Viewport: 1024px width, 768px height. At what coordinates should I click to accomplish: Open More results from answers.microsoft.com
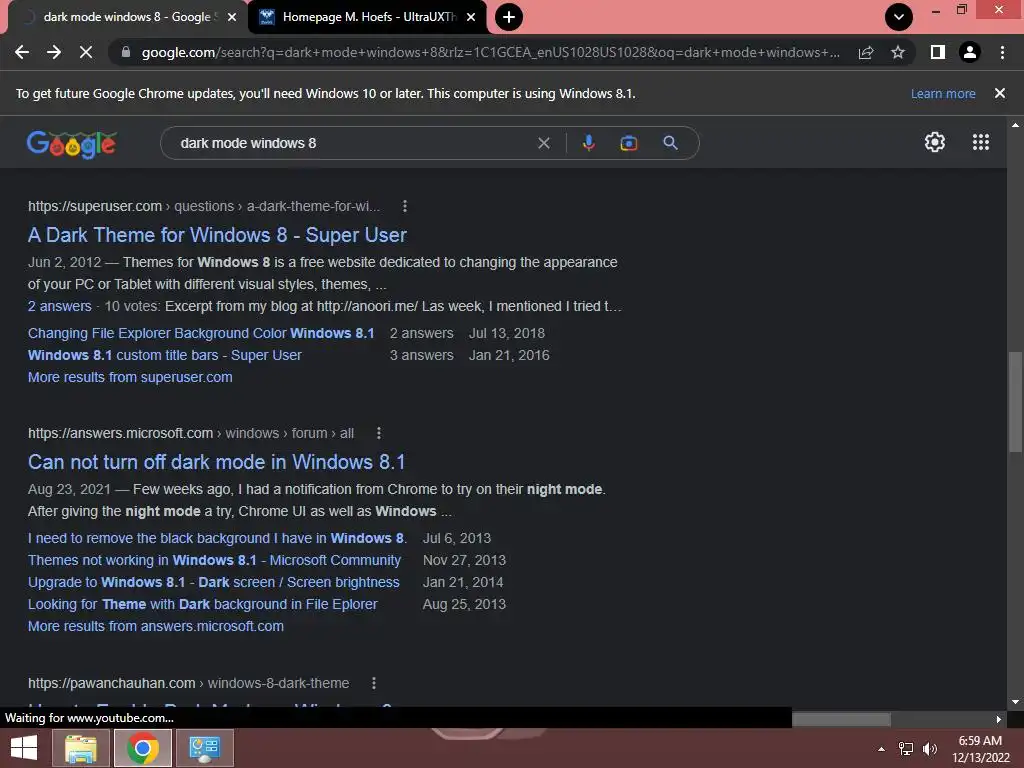click(x=155, y=626)
